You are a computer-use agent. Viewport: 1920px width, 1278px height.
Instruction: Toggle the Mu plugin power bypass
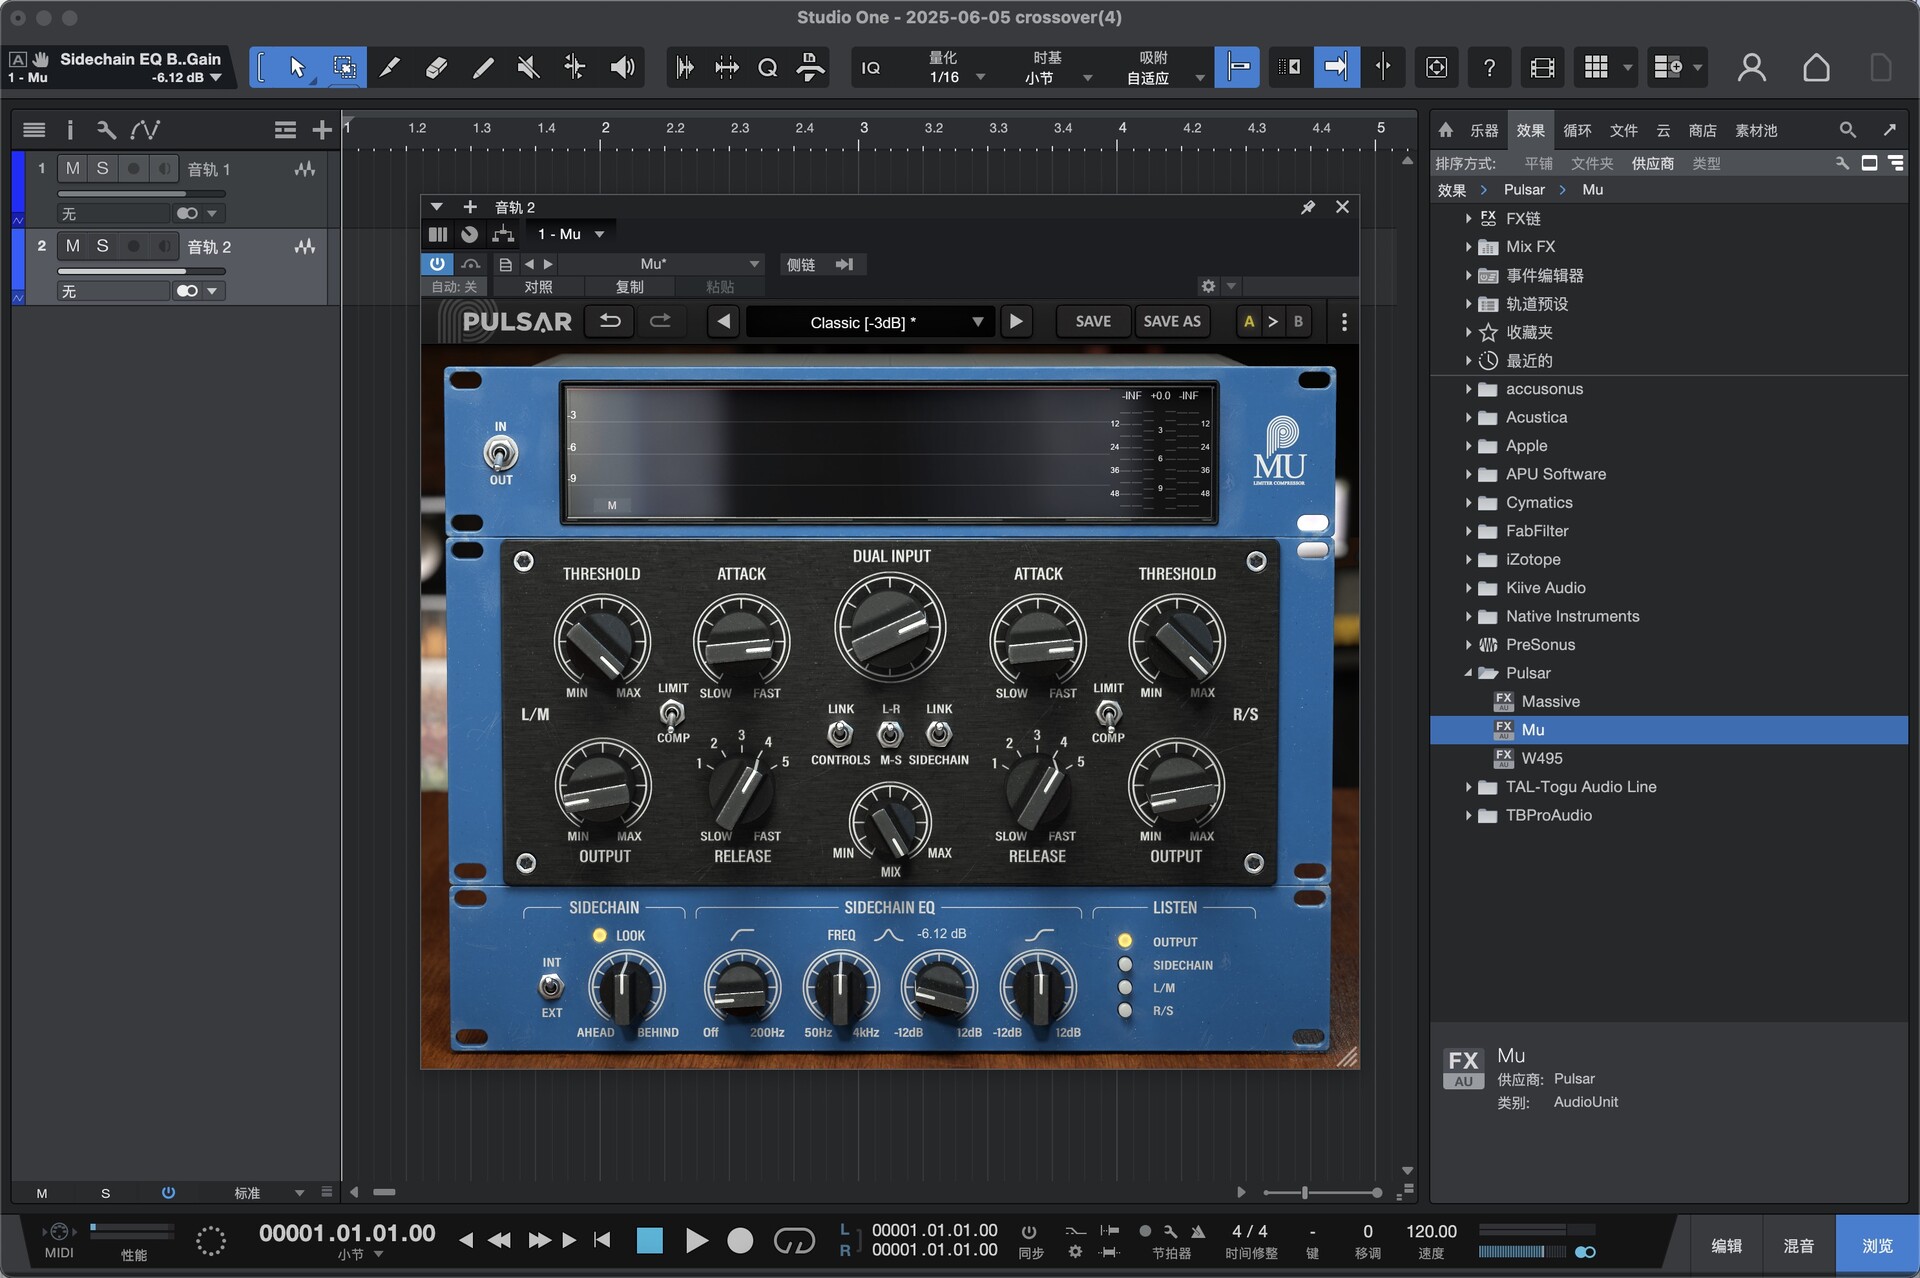pyautogui.click(x=437, y=264)
